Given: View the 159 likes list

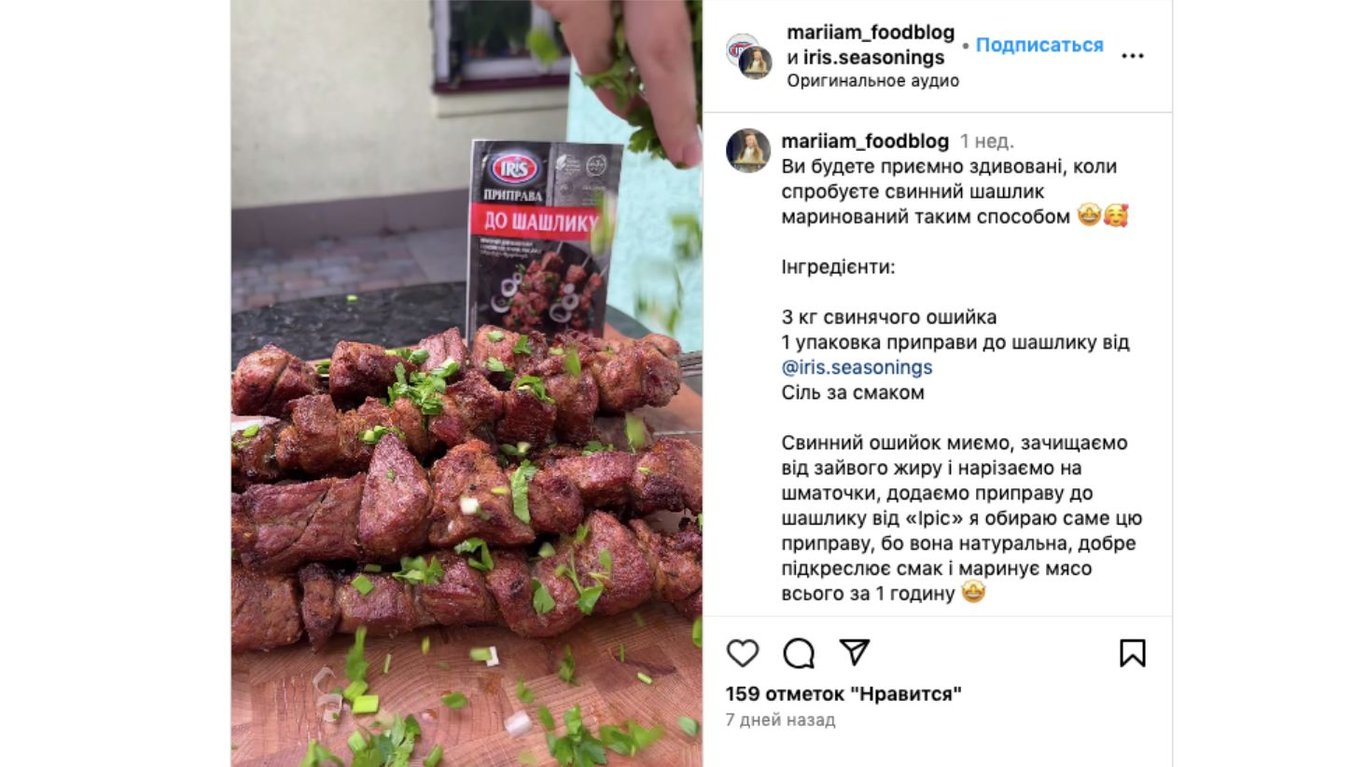Looking at the screenshot, I should click(x=844, y=694).
